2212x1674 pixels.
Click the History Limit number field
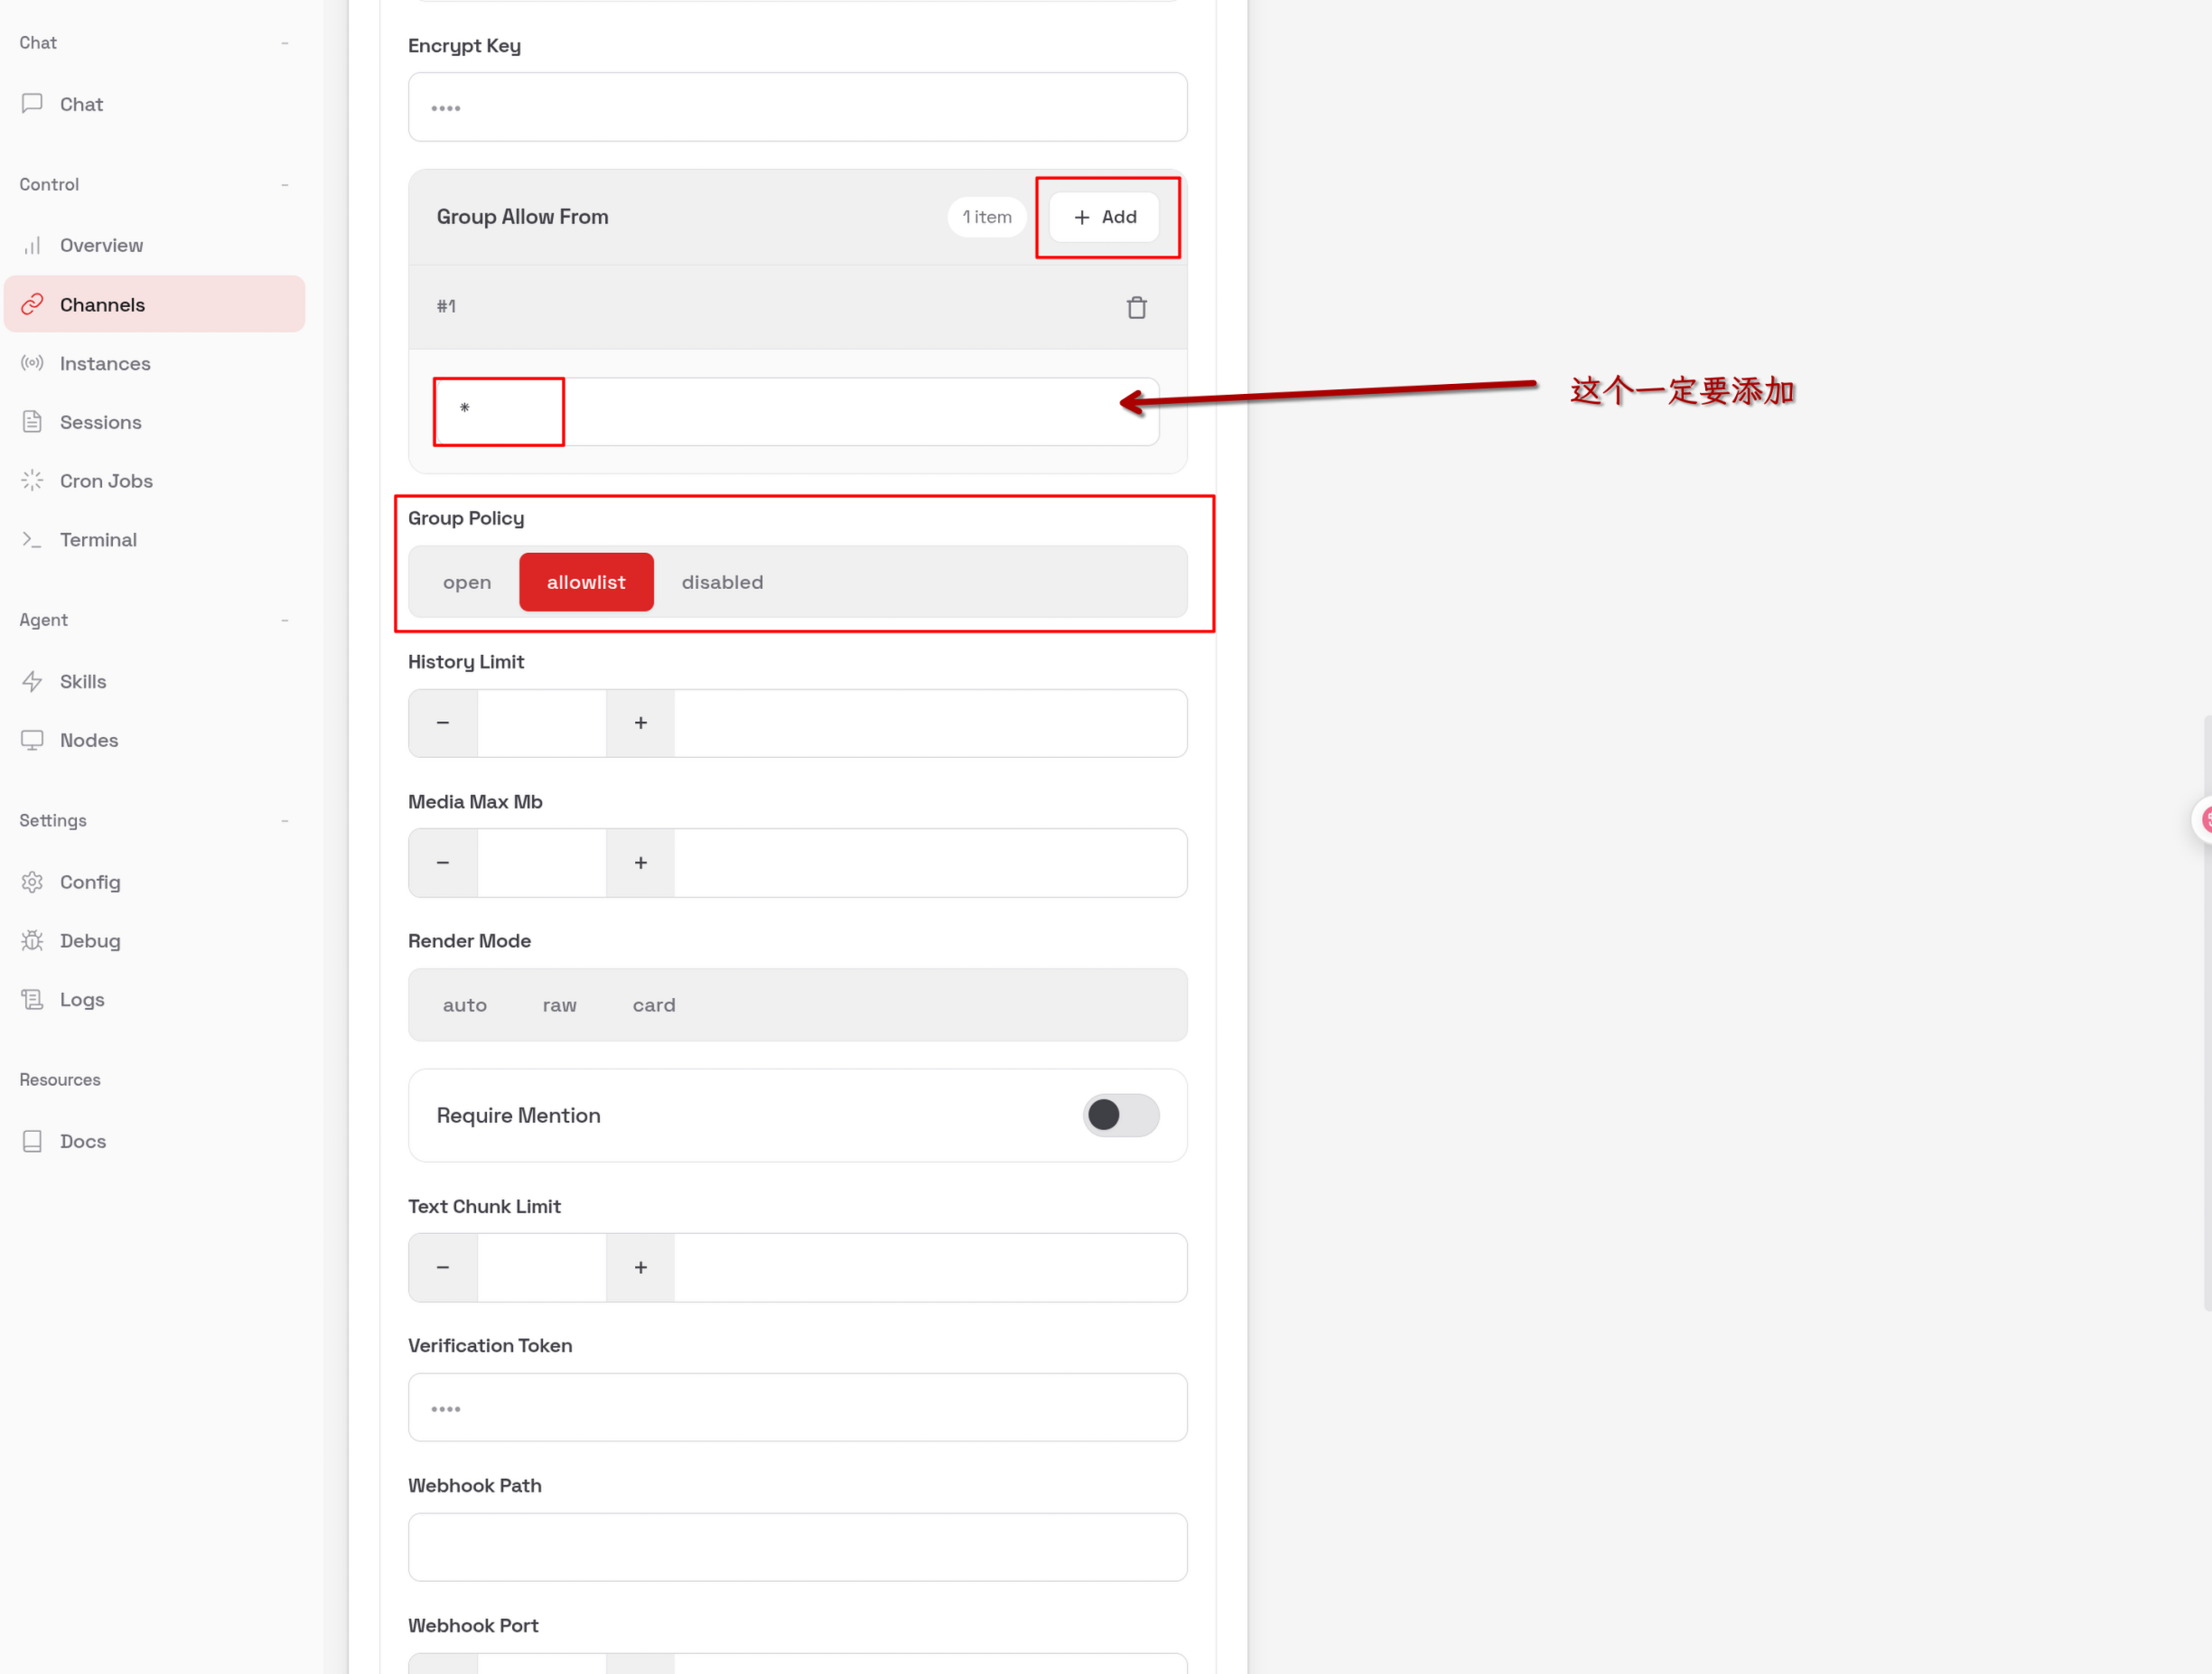click(x=542, y=723)
